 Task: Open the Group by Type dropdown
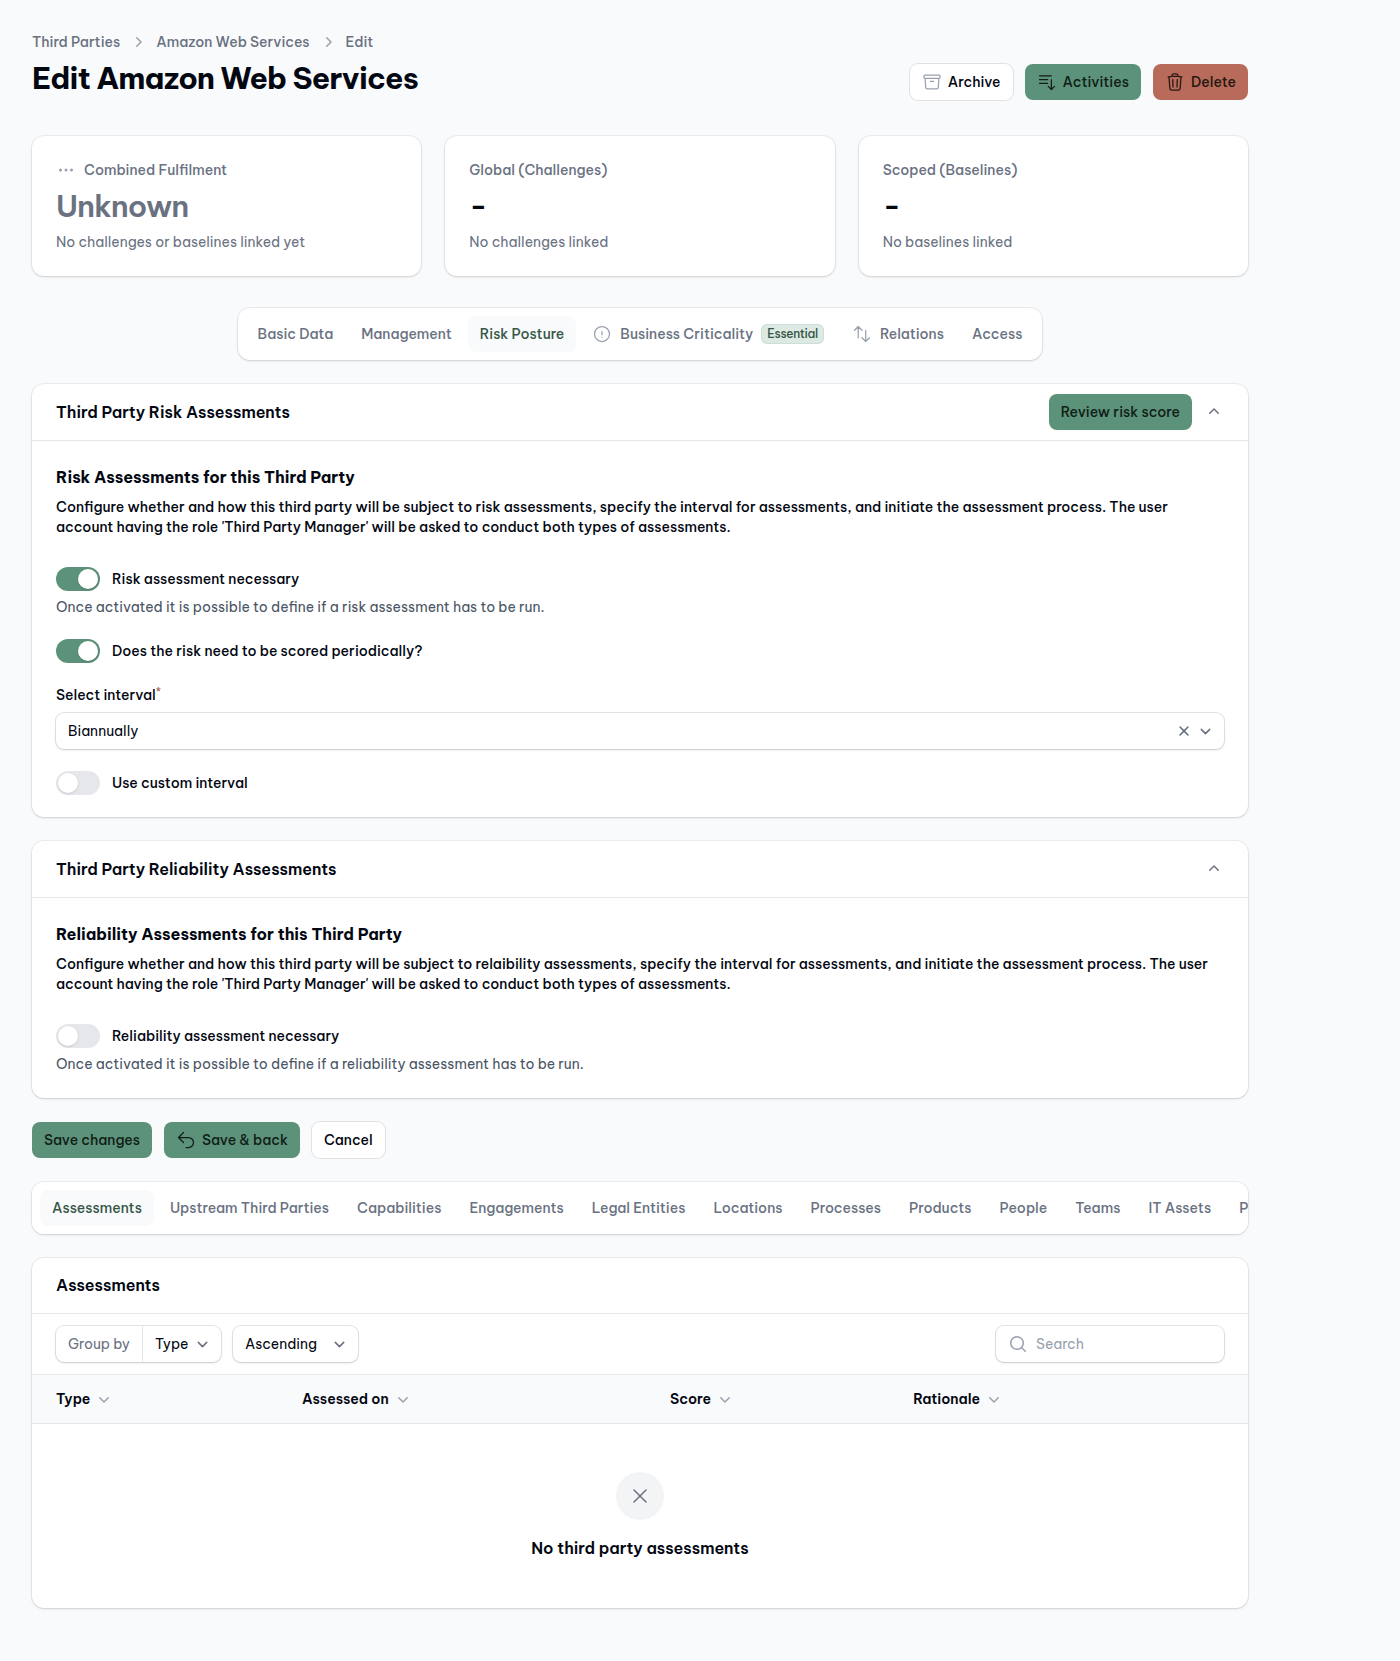[182, 1344]
